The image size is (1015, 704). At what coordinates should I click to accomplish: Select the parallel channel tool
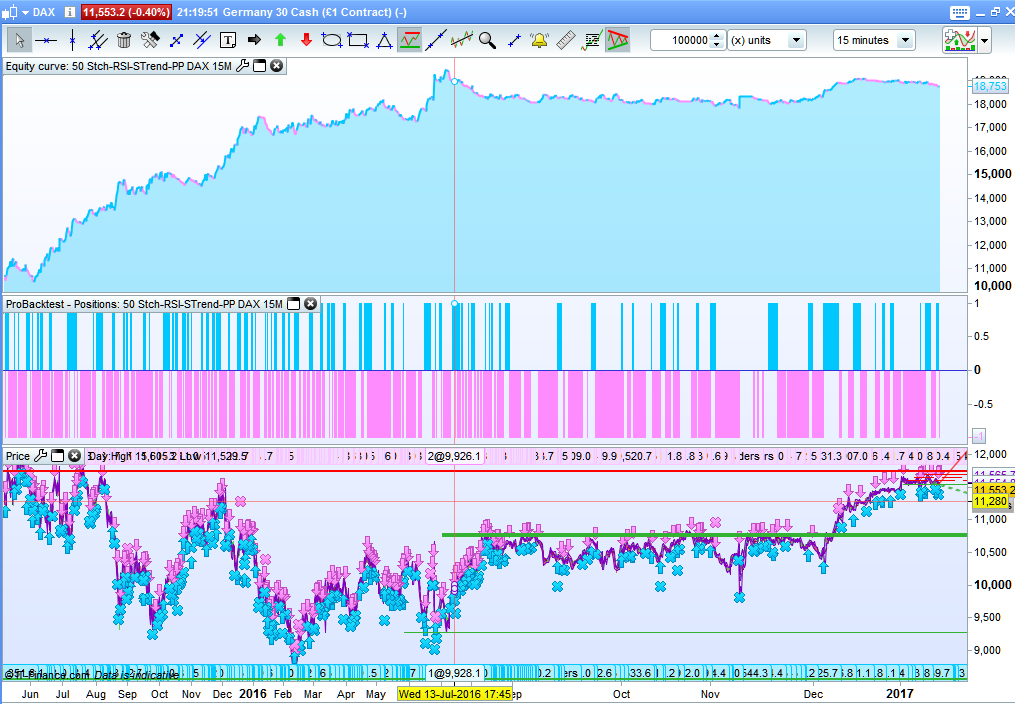tap(202, 40)
